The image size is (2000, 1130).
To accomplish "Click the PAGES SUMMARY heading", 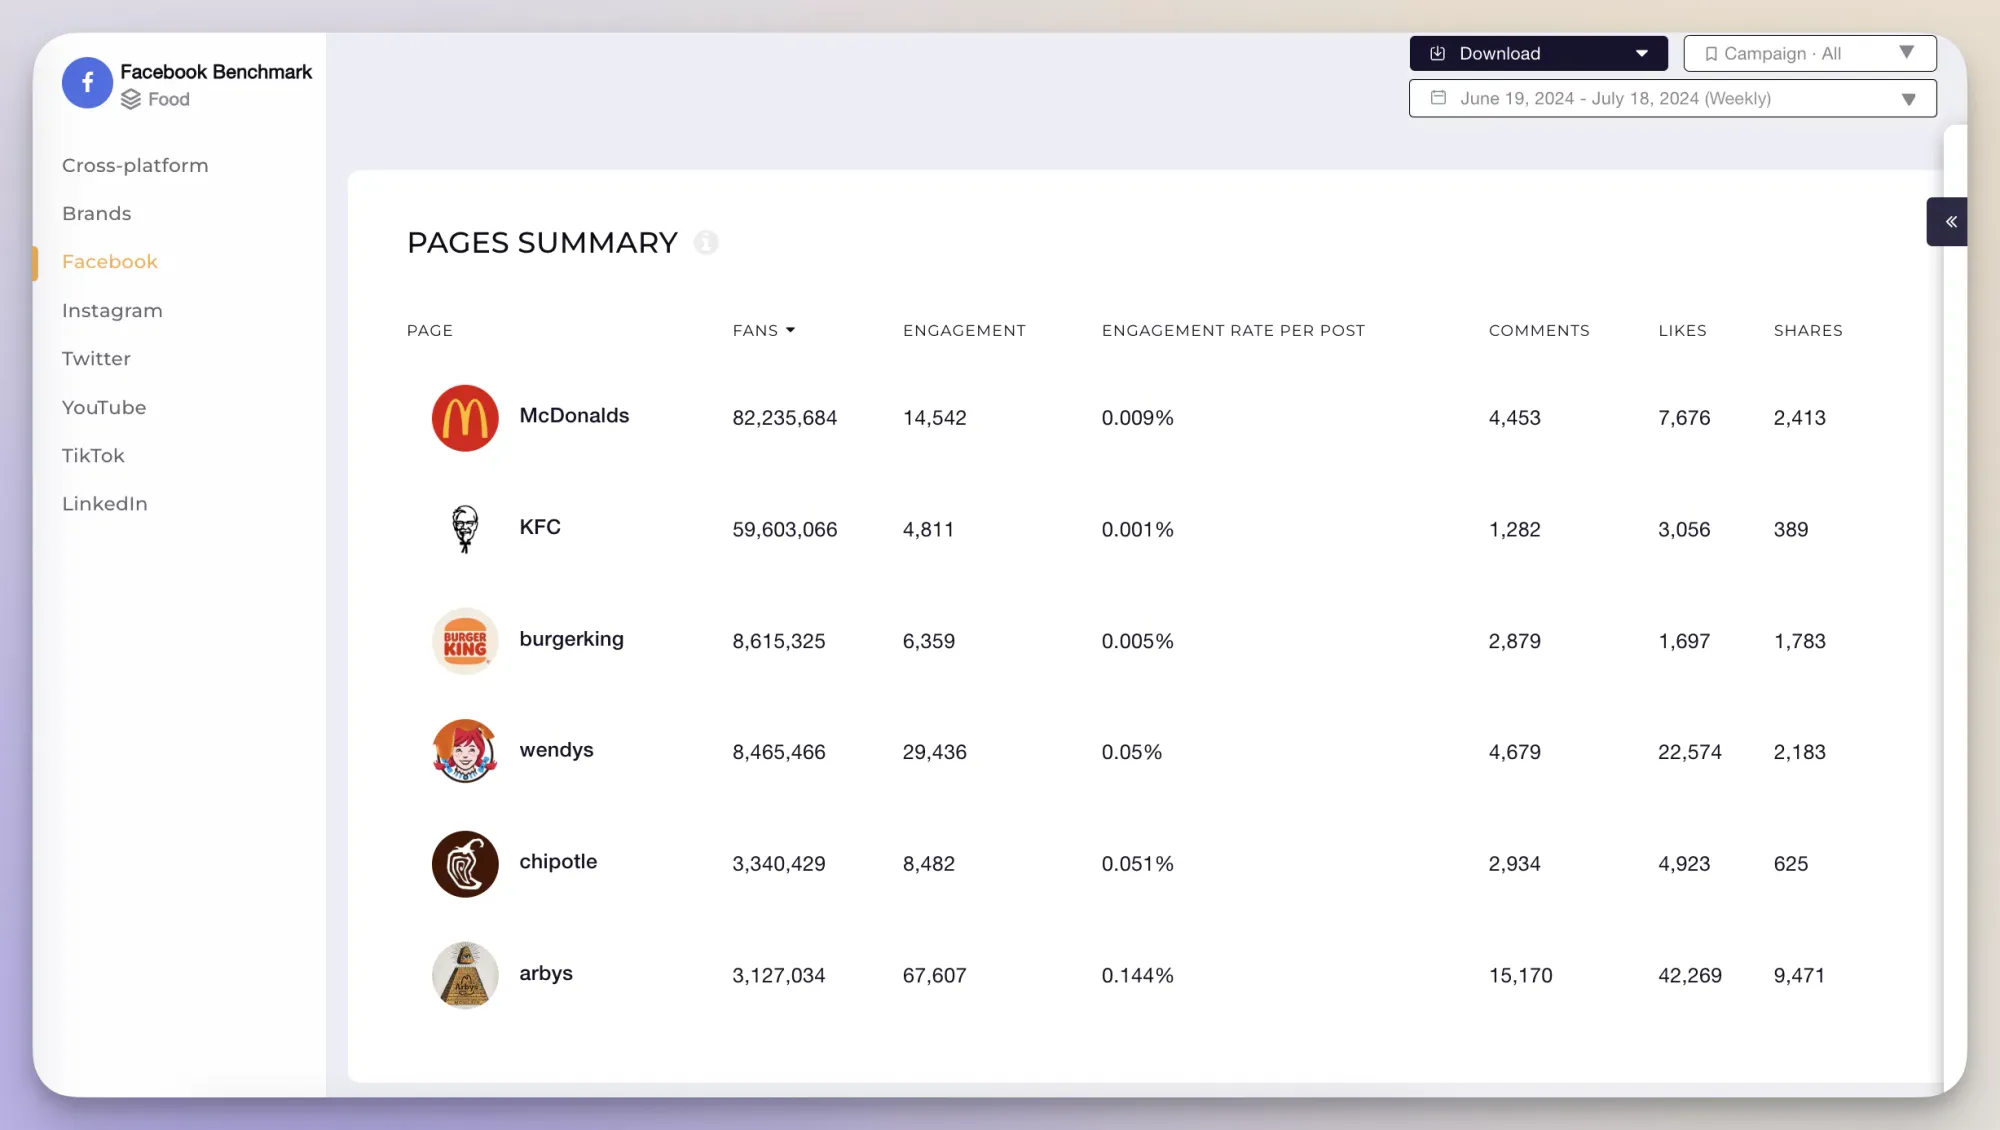I will 543,243.
